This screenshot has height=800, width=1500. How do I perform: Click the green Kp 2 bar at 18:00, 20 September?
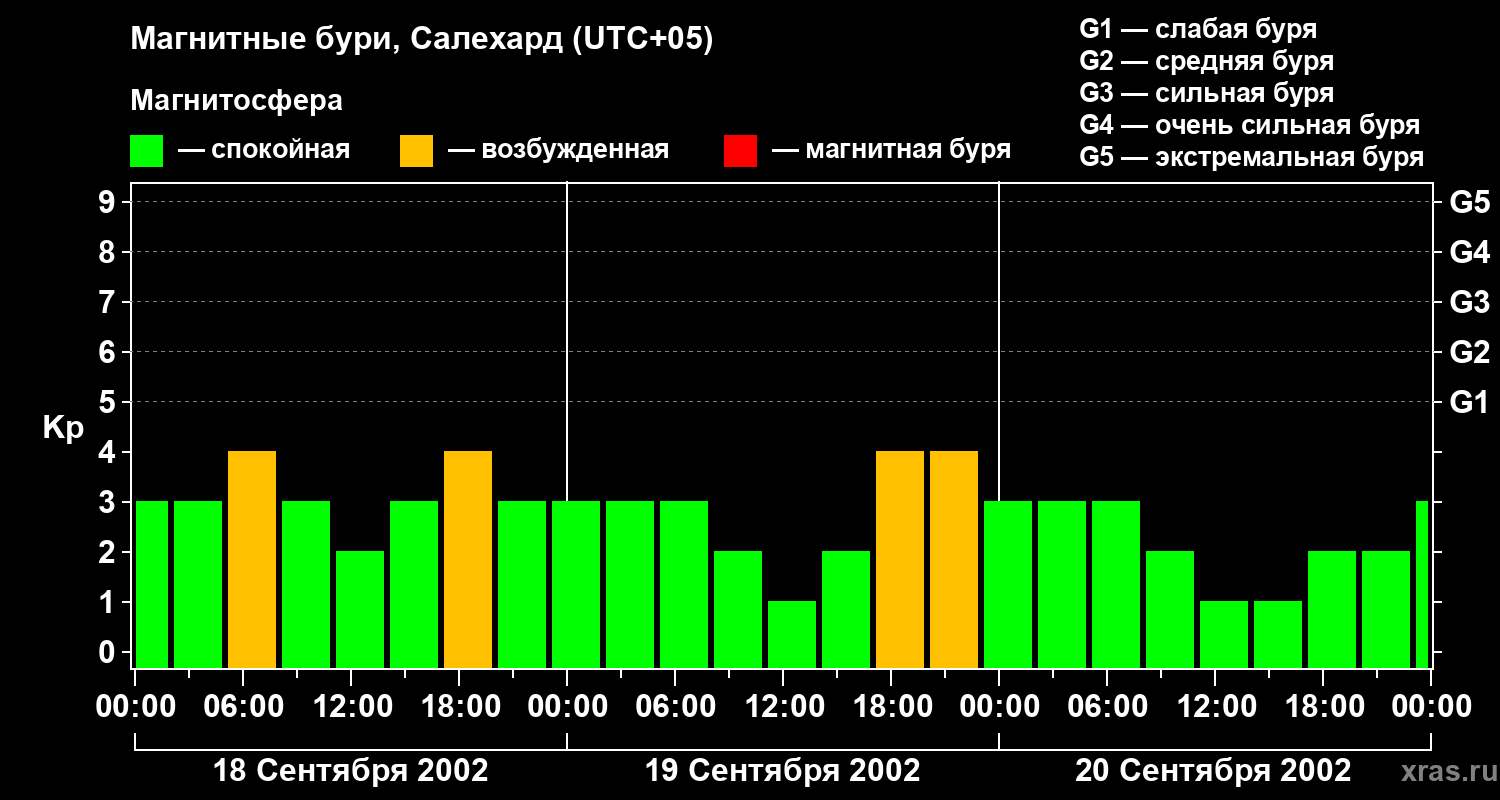tap(1332, 610)
